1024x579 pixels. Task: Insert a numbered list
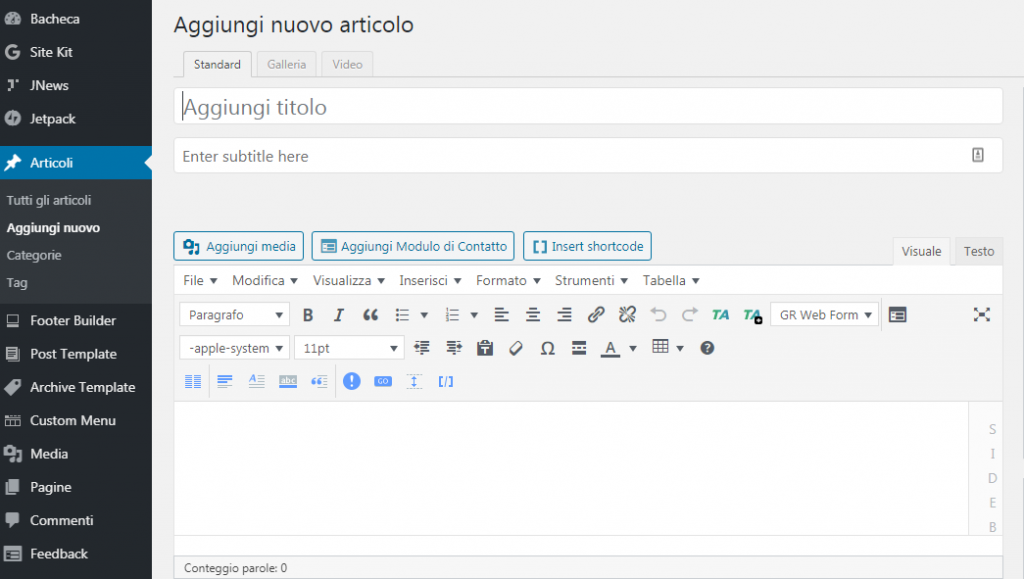tap(452, 315)
